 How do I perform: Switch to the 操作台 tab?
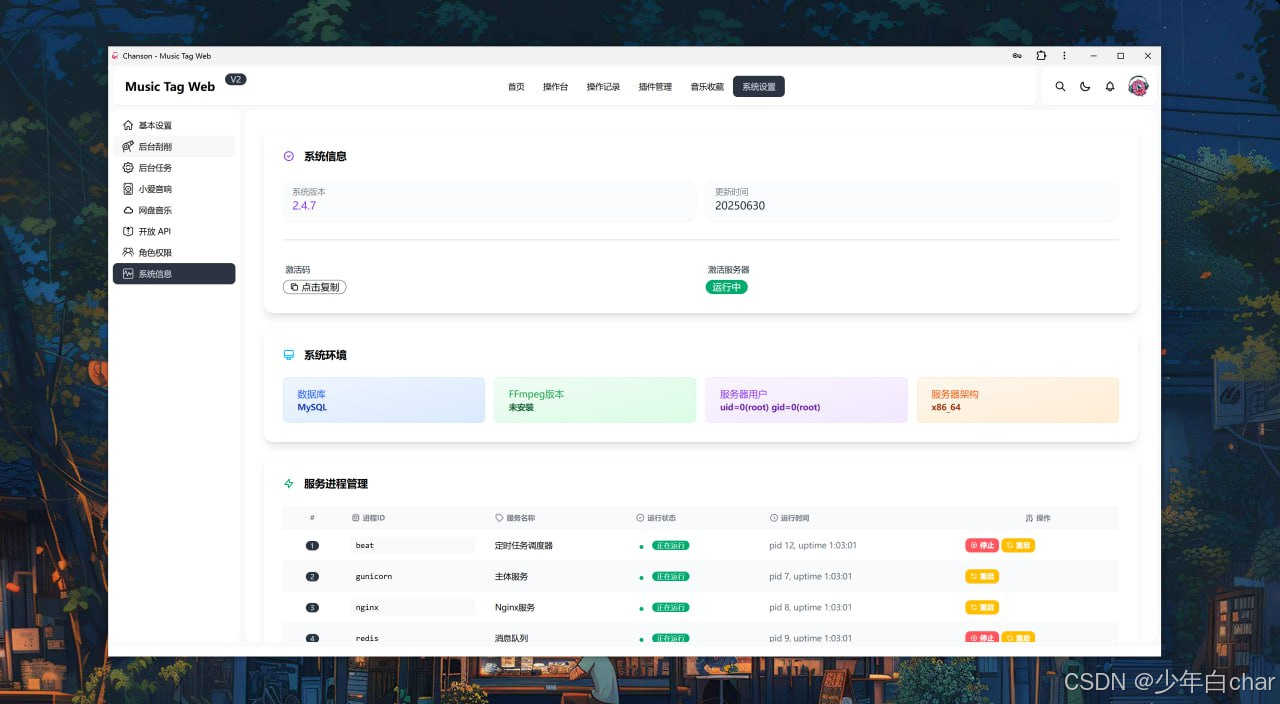tap(555, 87)
